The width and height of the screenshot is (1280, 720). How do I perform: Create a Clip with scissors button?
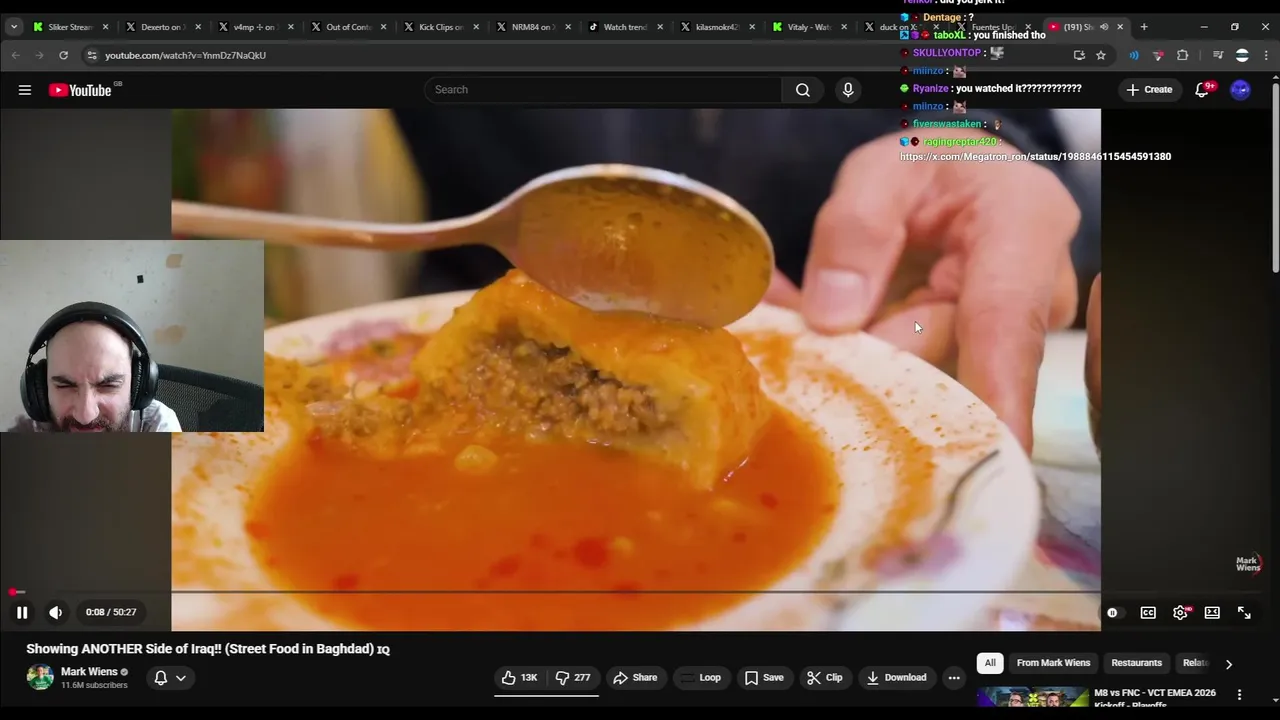click(825, 678)
